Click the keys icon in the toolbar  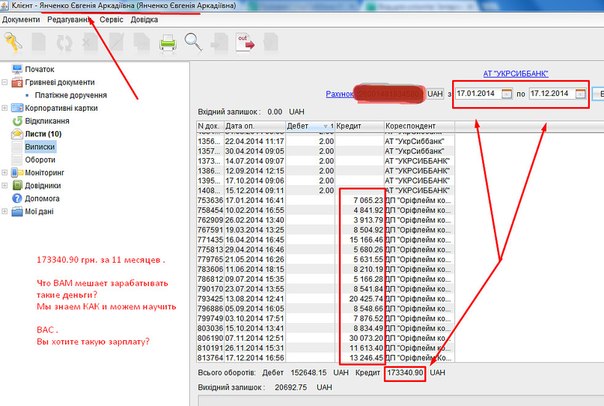pos(13,42)
